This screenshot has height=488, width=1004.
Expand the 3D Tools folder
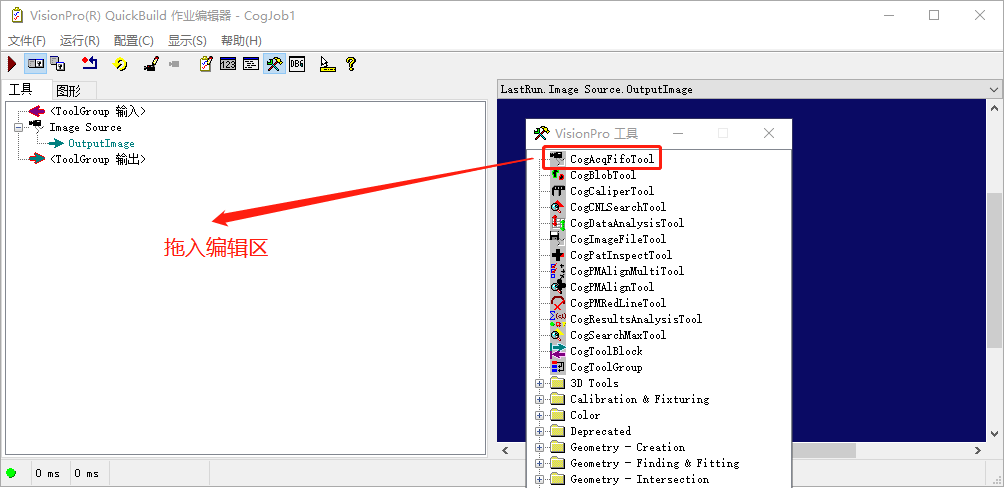539,383
